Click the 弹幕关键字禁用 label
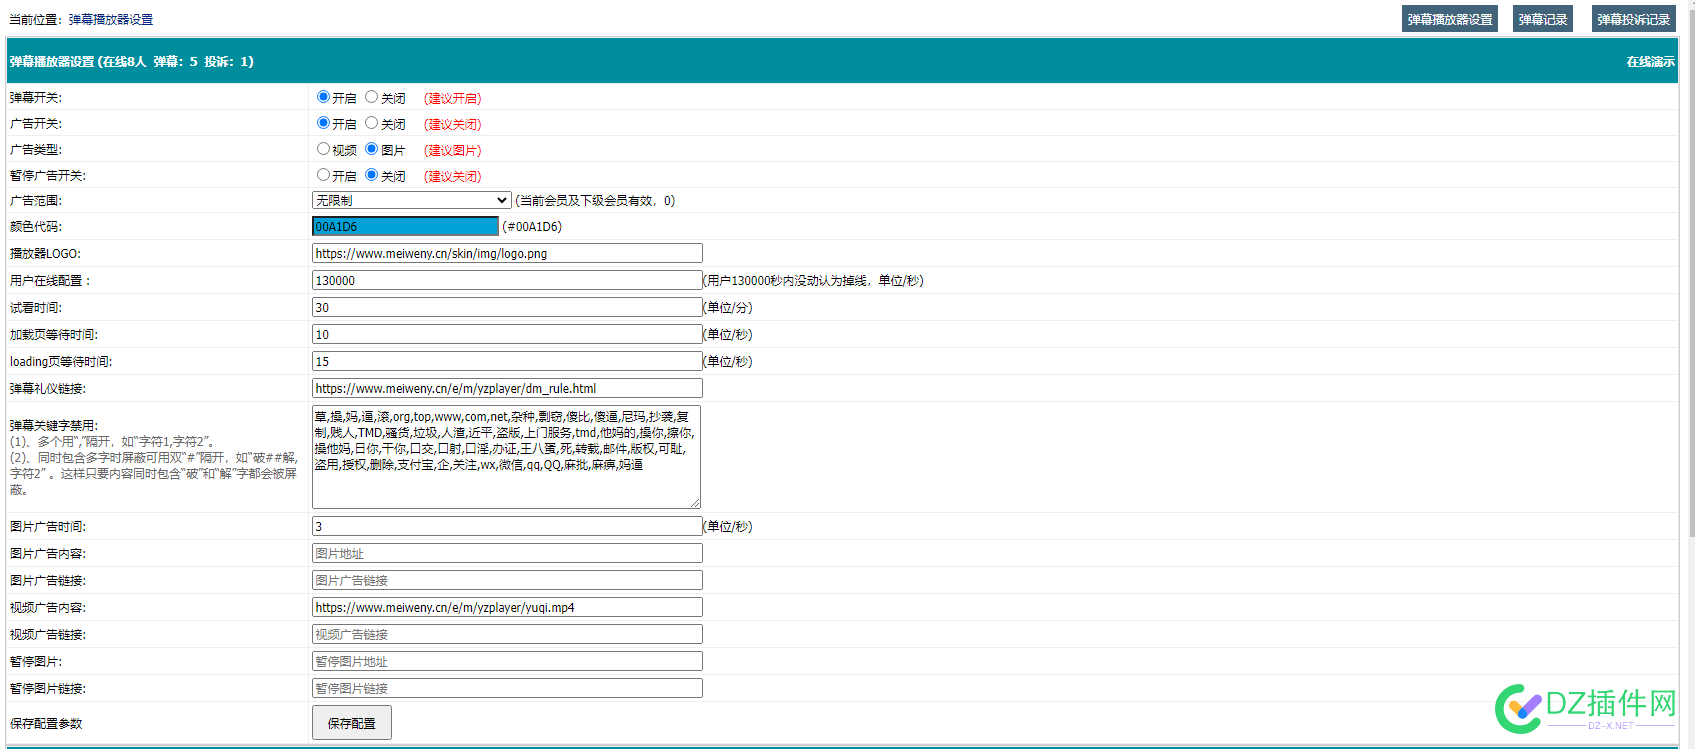The width and height of the screenshot is (1695, 749). pyautogui.click(x=54, y=426)
